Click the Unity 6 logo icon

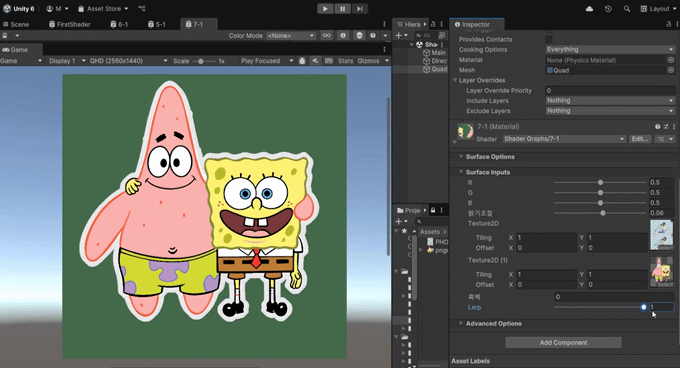7,8
